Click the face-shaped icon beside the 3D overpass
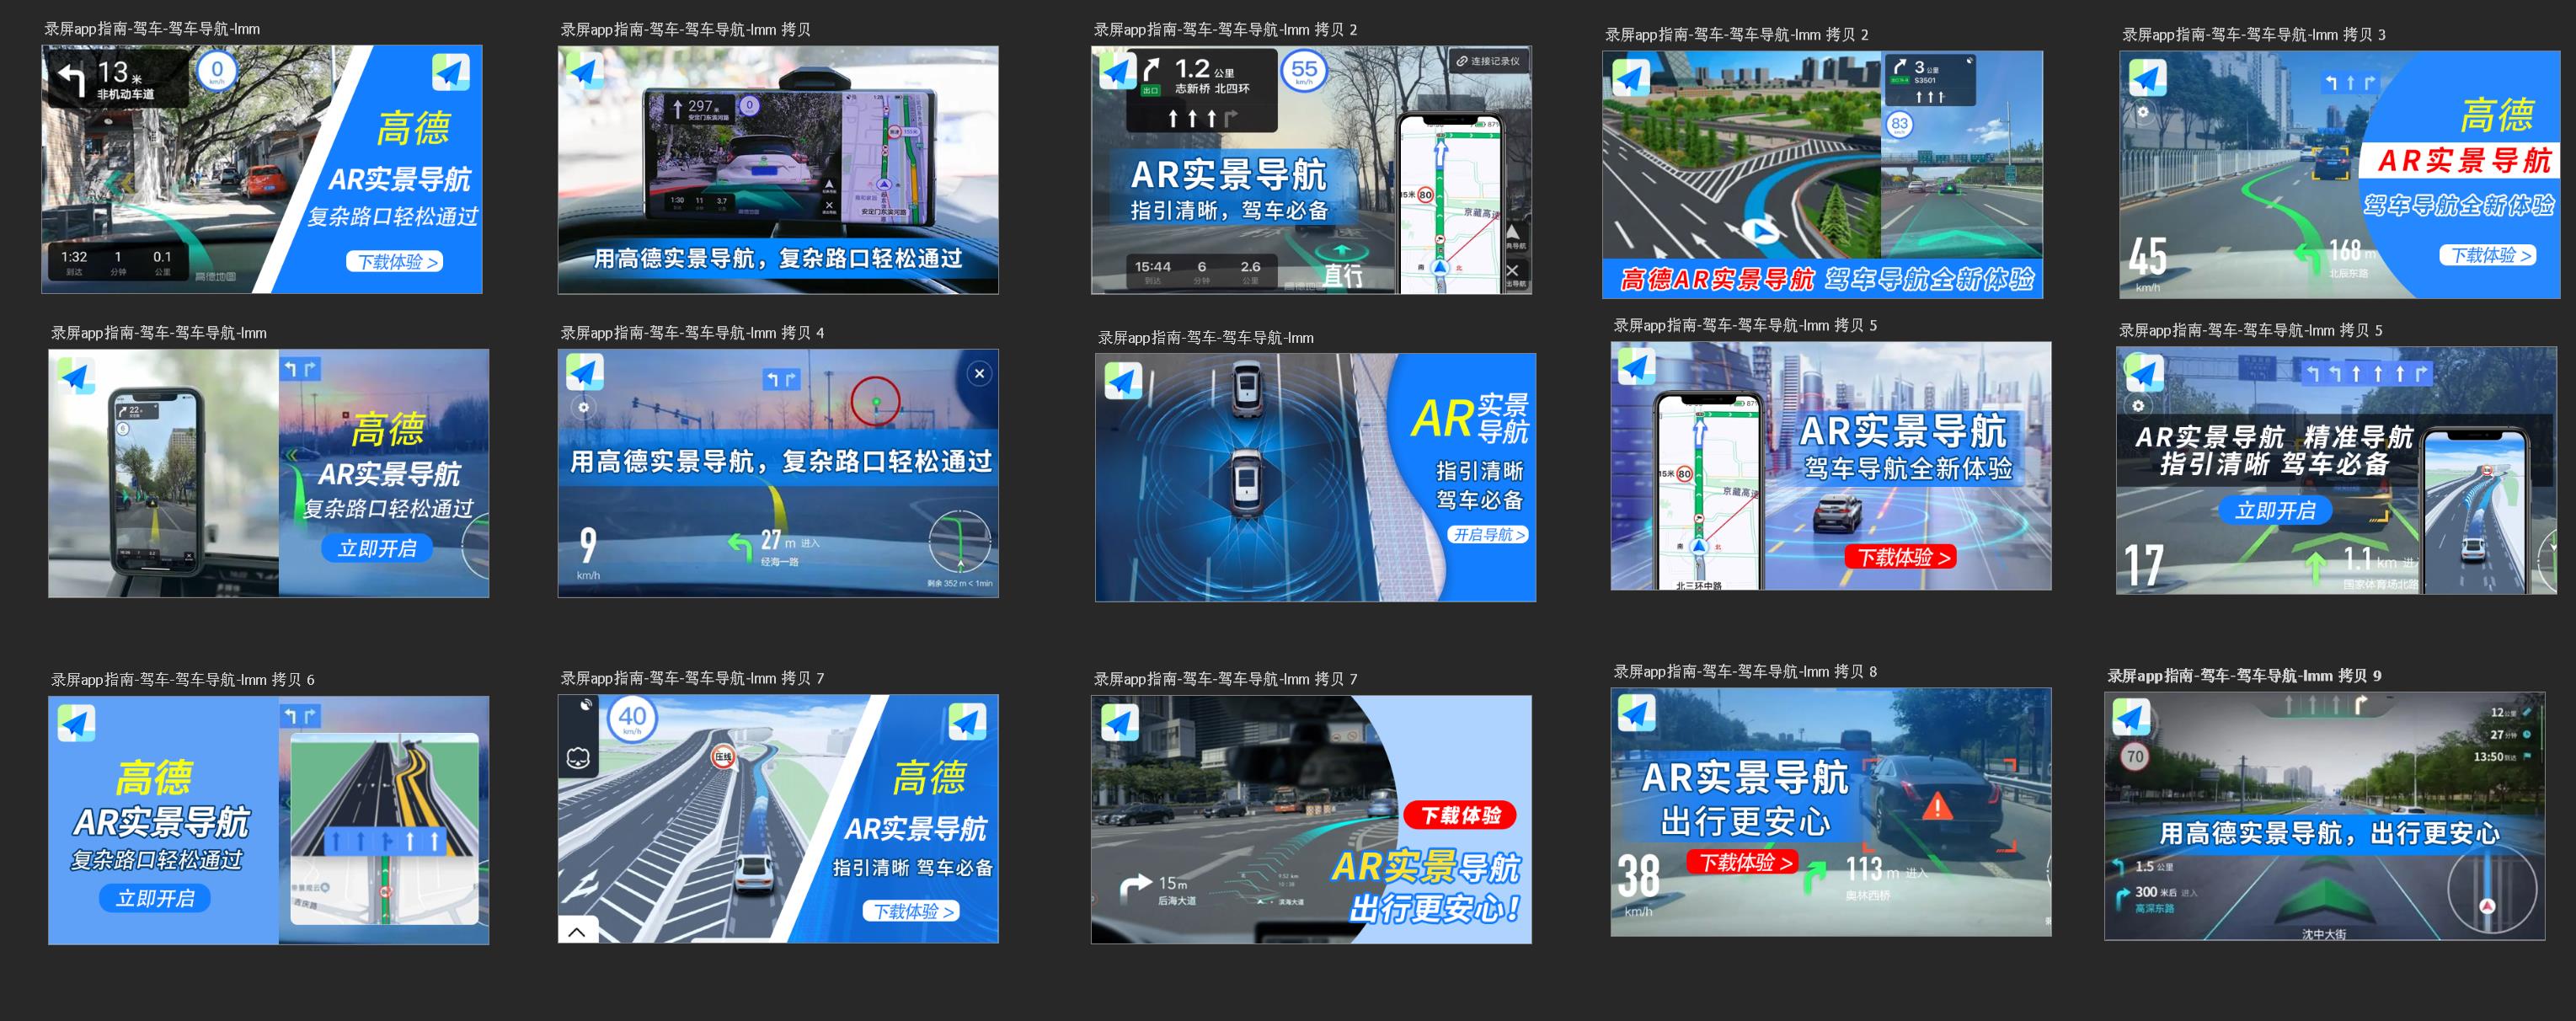 (578, 757)
